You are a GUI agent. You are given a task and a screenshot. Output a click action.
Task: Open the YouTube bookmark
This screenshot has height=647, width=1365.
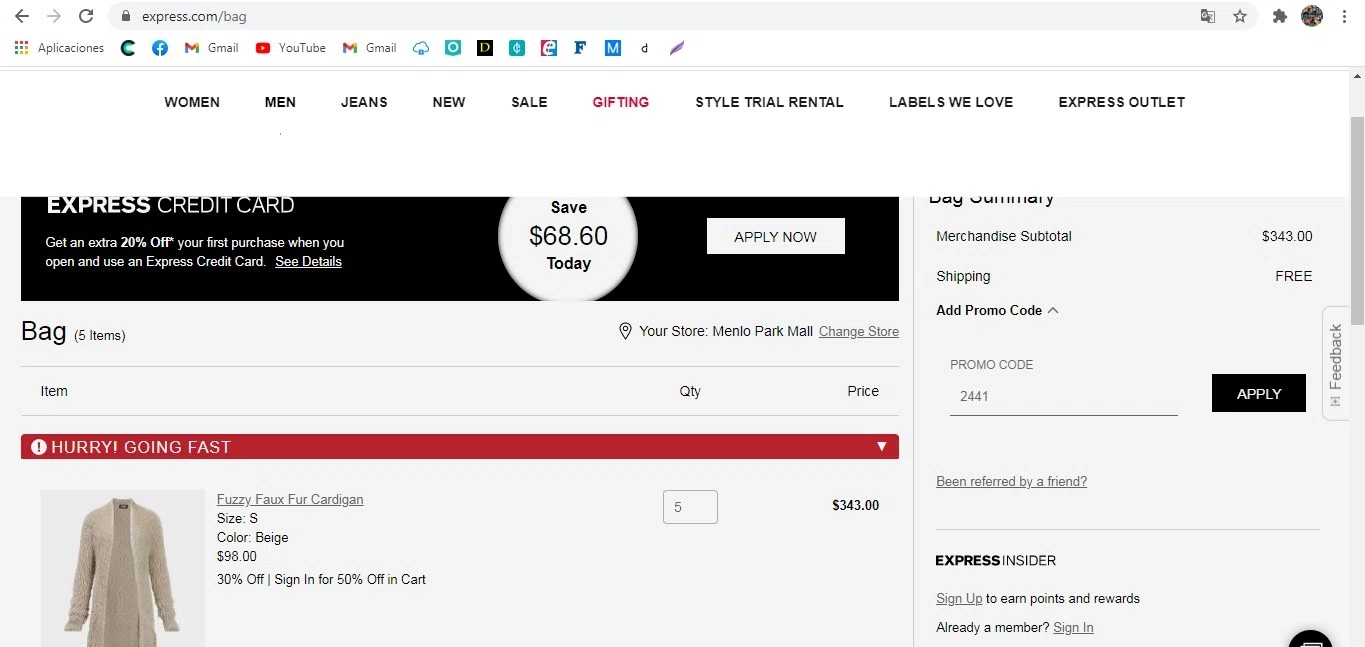tap(291, 48)
